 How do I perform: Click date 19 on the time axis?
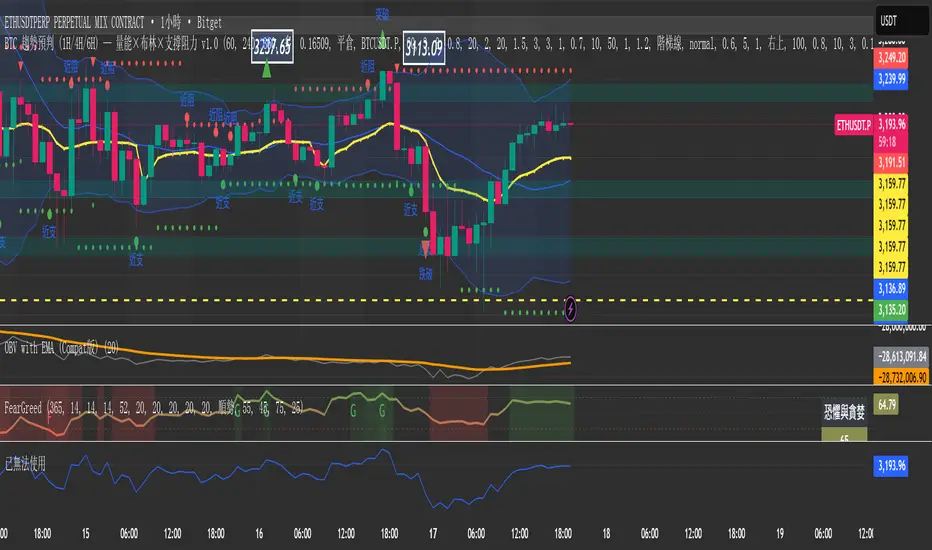coord(780,533)
